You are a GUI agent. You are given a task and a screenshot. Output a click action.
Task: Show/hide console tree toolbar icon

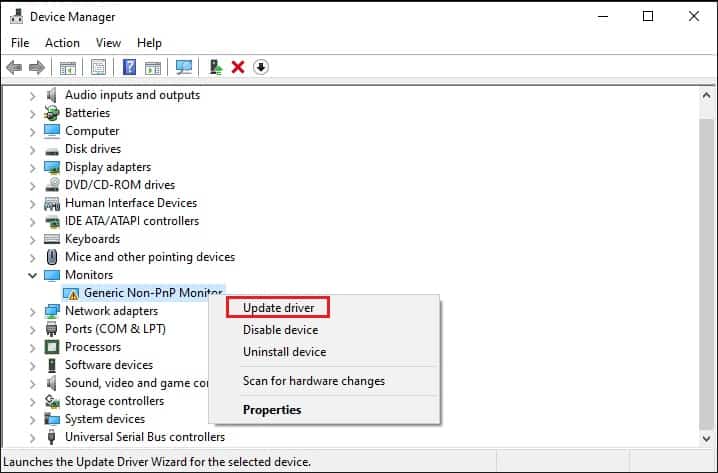point(68,68)
